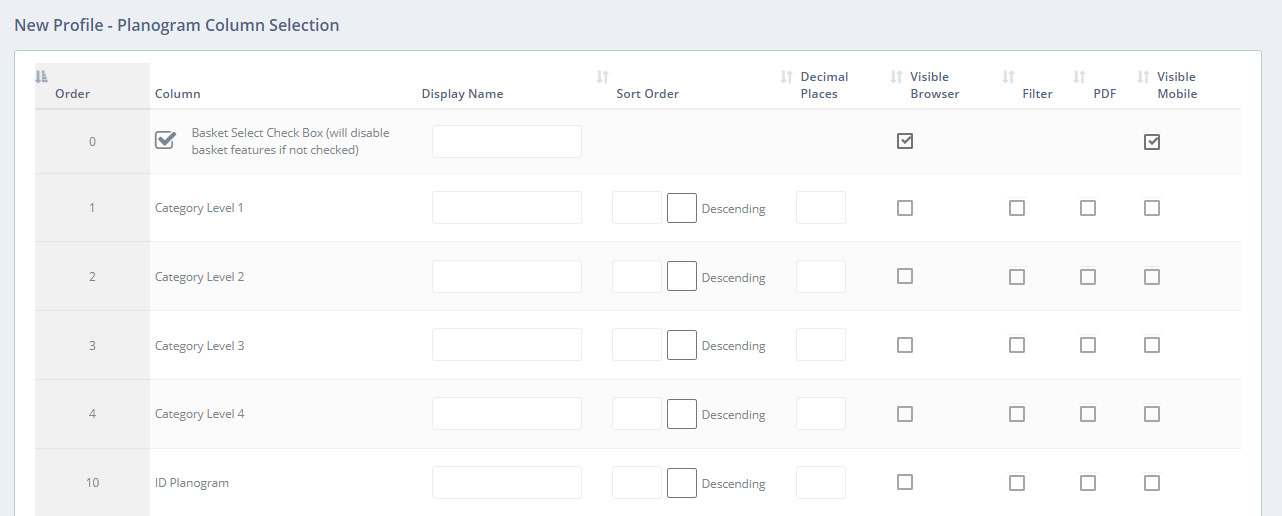Image resolution: width=1282 pixels, height=516 pixels.
Task: Sort rows by the Order column icon
Action: coord(41,76)
